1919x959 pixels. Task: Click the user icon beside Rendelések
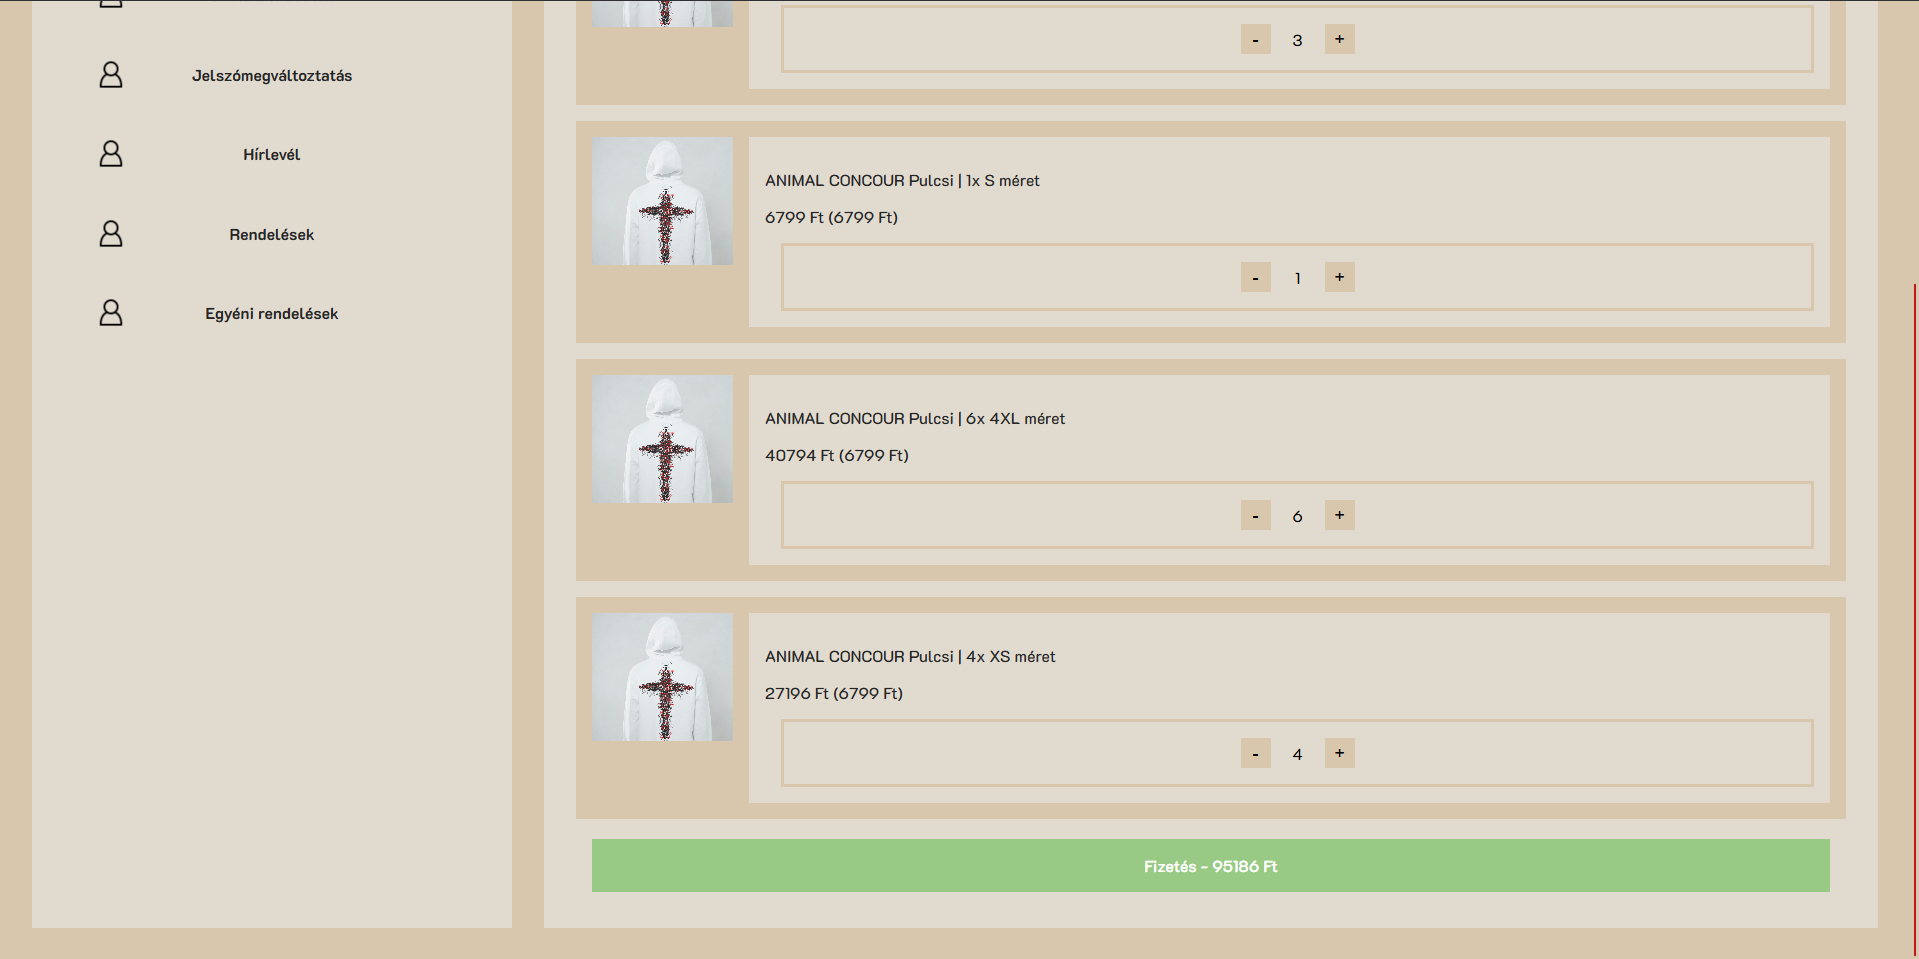[111, 234]
